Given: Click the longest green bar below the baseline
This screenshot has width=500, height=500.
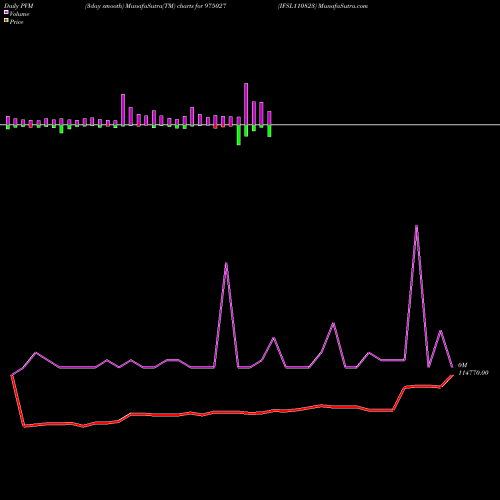Looking at the screenshot, I should [x=239, y=135].
